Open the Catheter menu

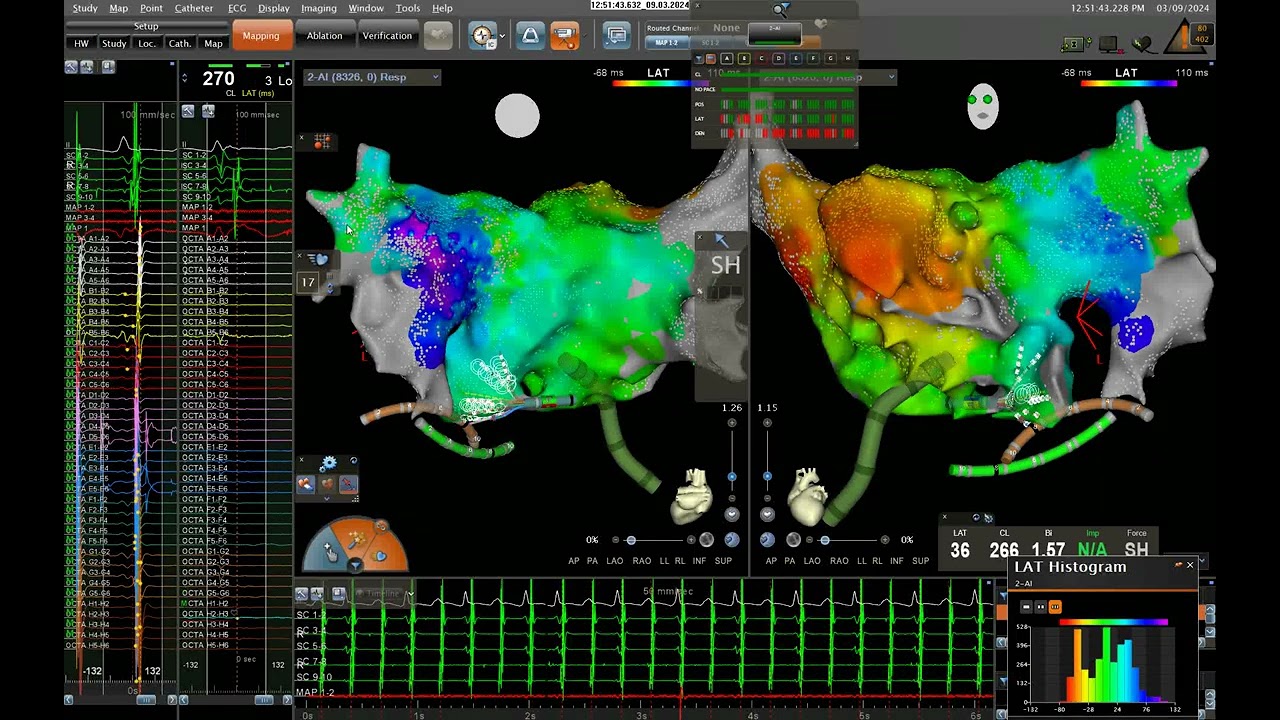point(193,8)
